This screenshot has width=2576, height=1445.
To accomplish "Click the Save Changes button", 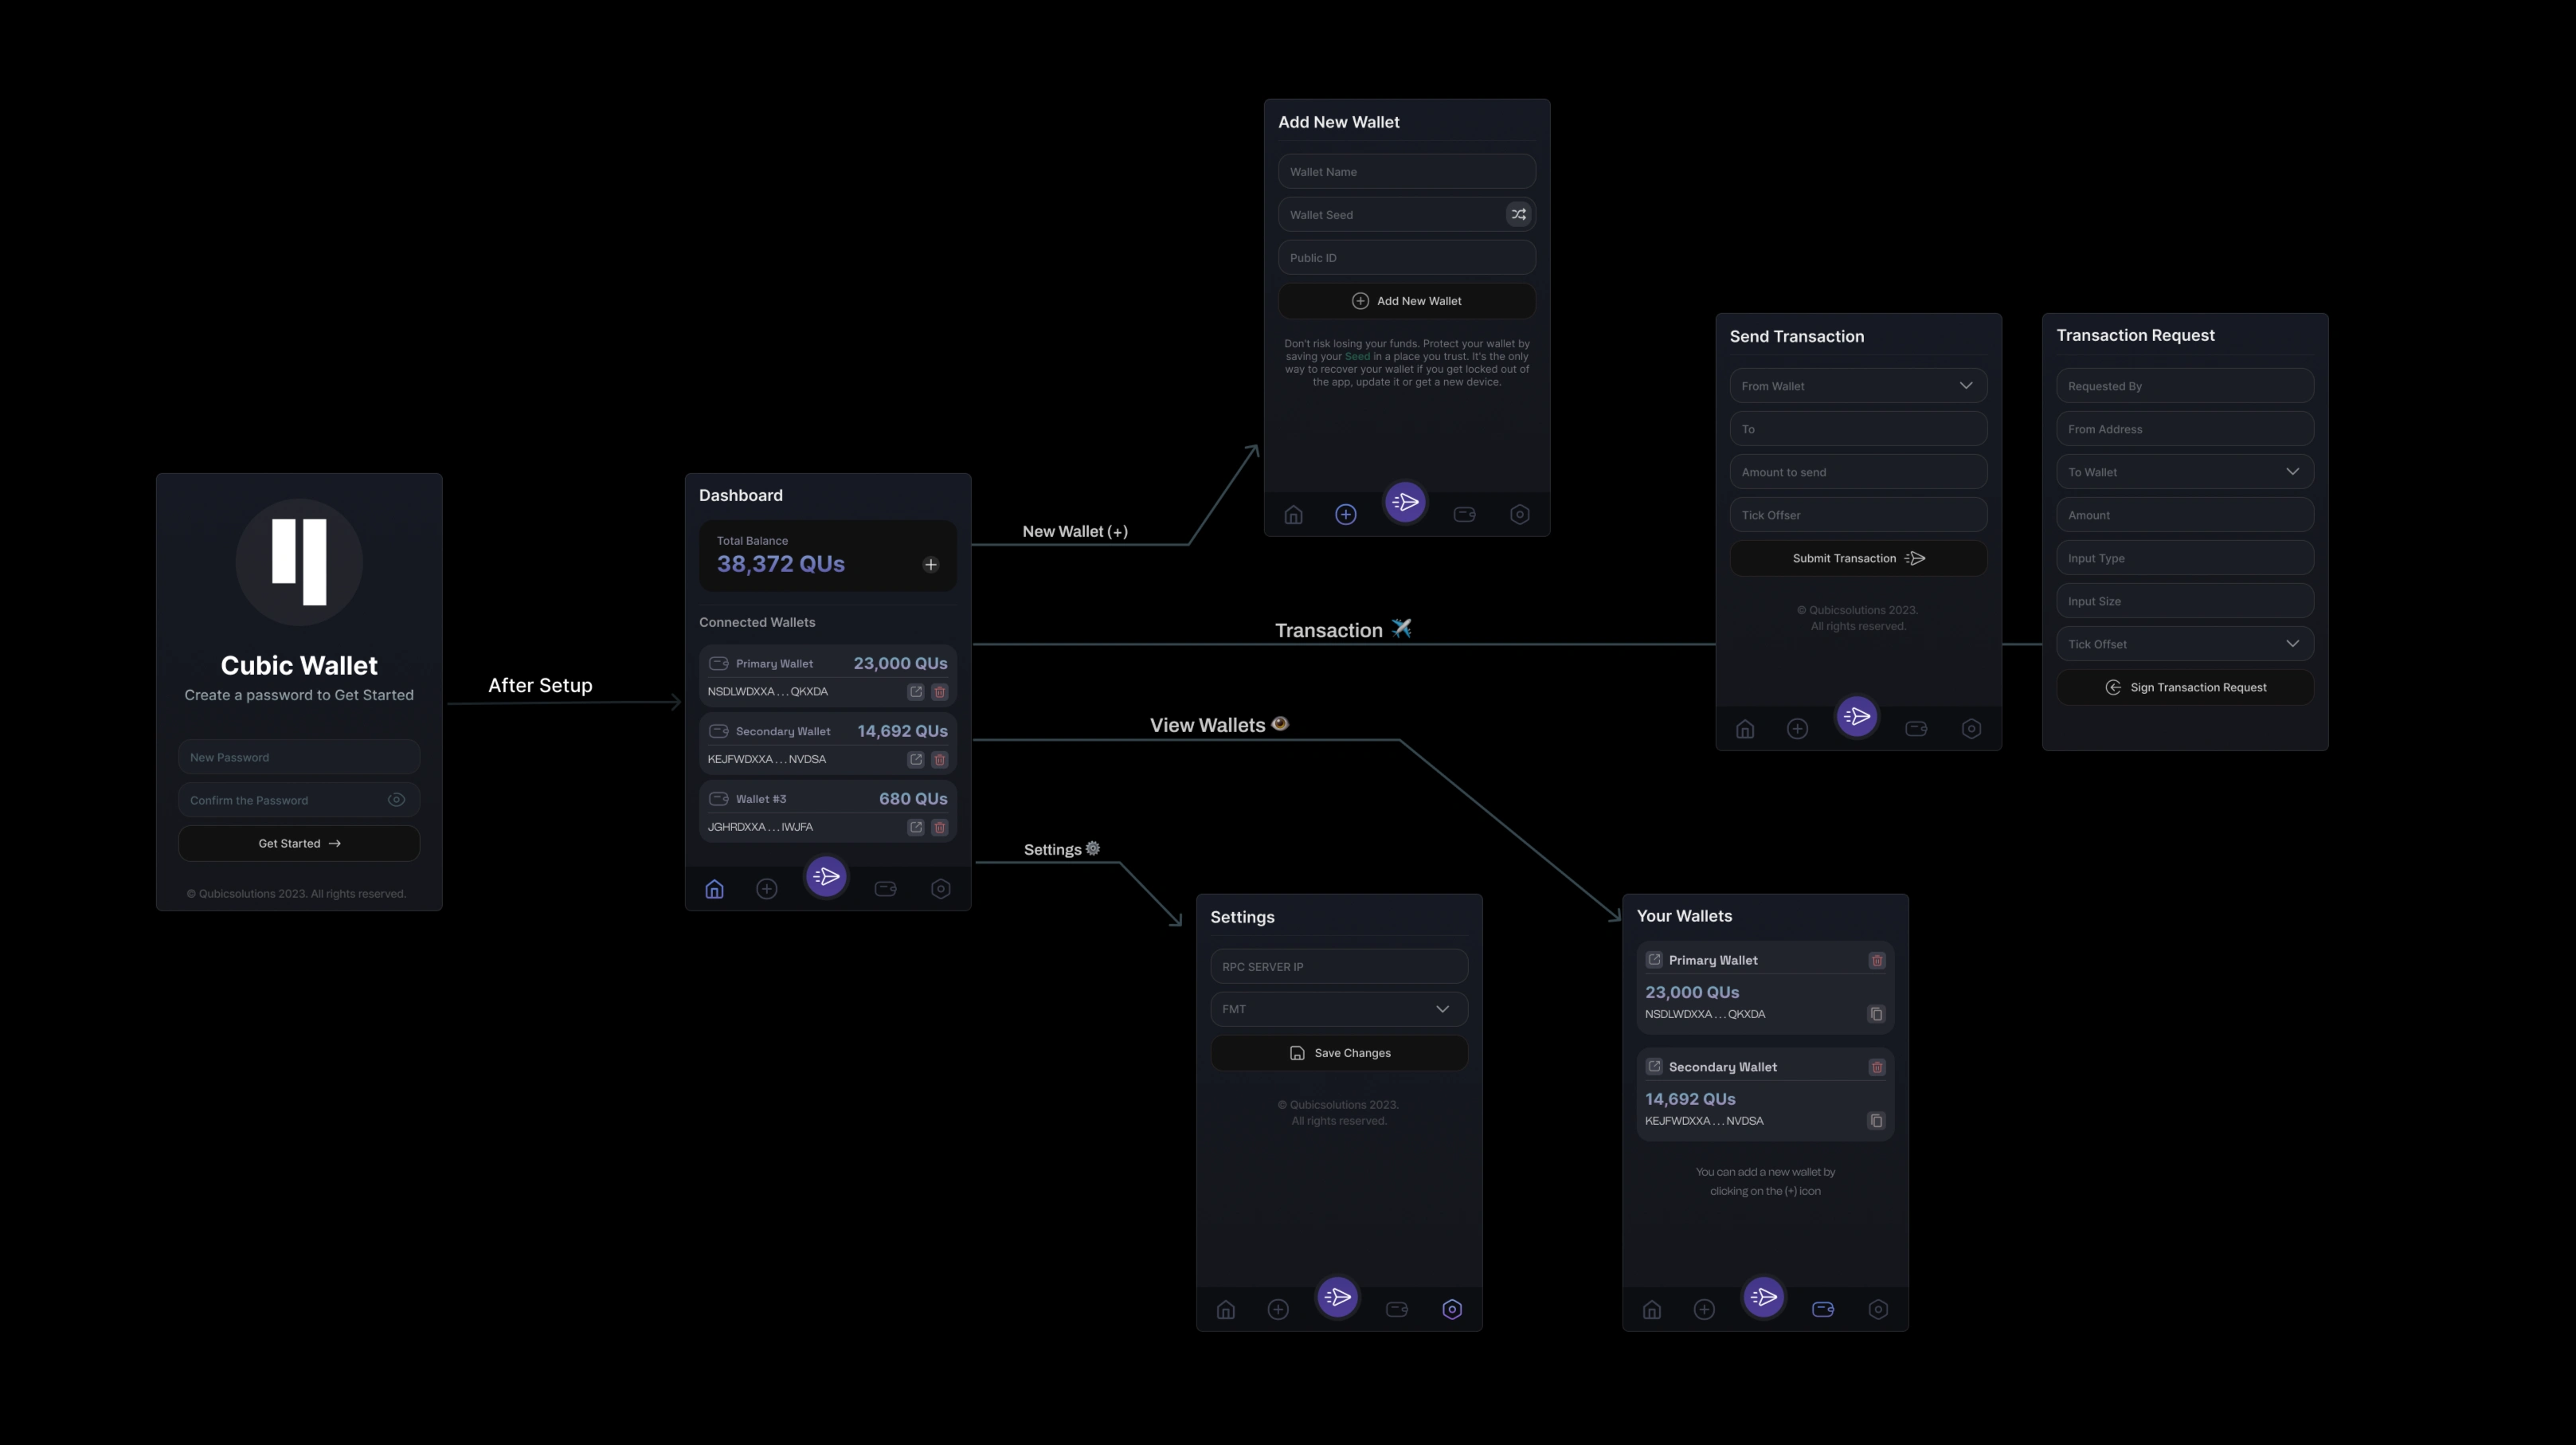I will tap(1339, 1053).
